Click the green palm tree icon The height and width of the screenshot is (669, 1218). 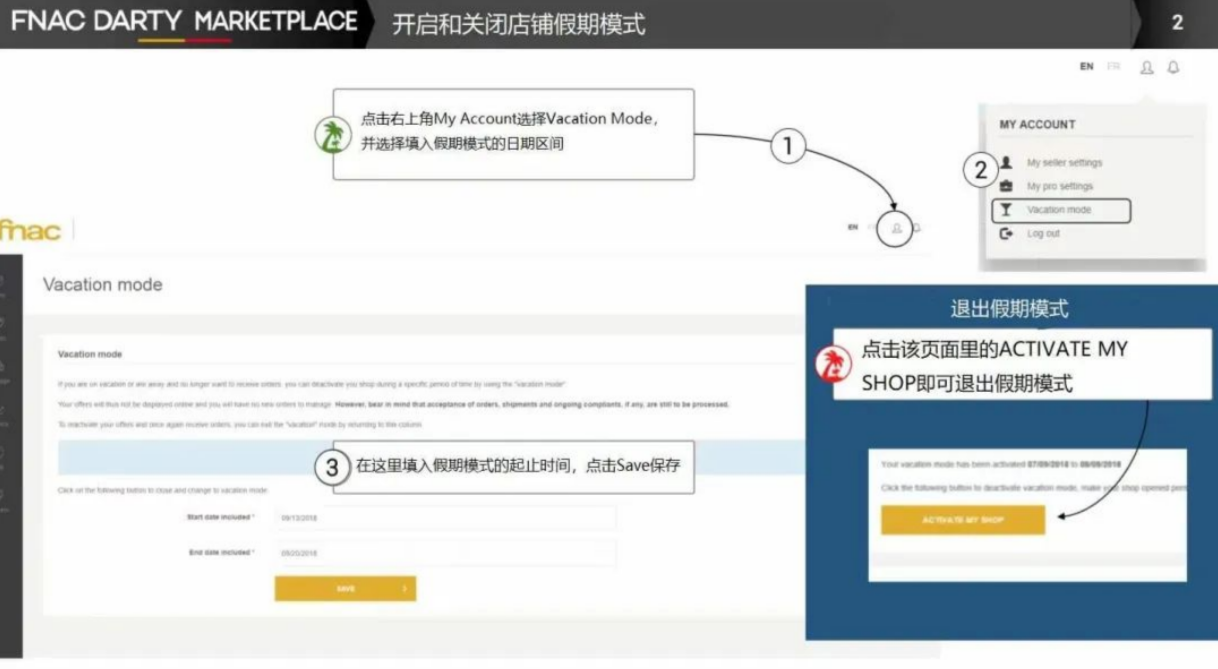click(332, 135)
